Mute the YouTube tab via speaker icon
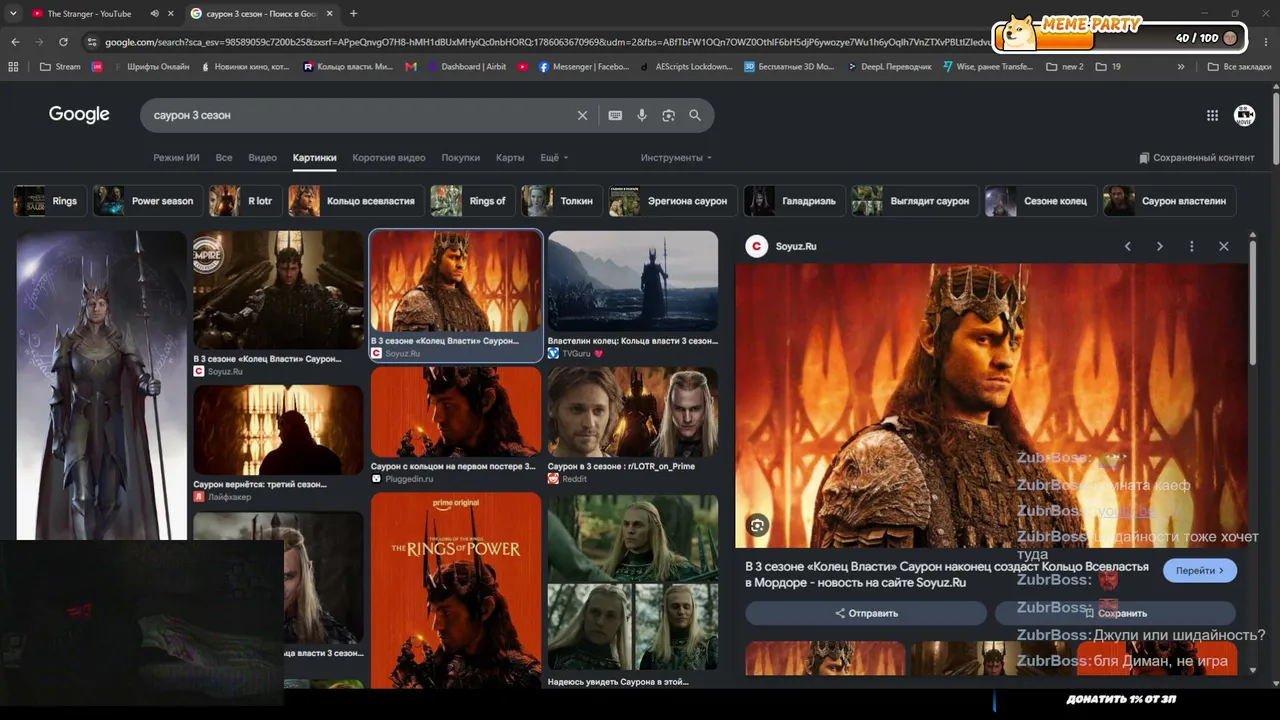 (154, 14)
